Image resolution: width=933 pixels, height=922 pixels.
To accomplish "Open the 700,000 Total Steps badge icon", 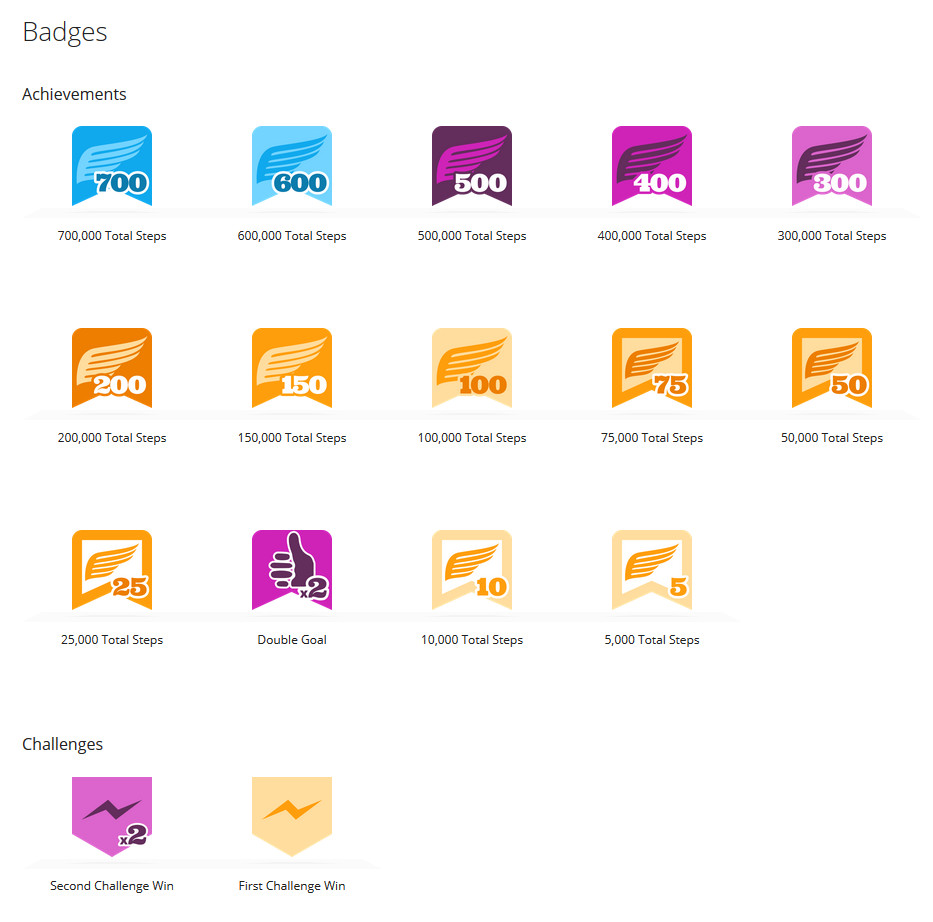I will [112, 166].
